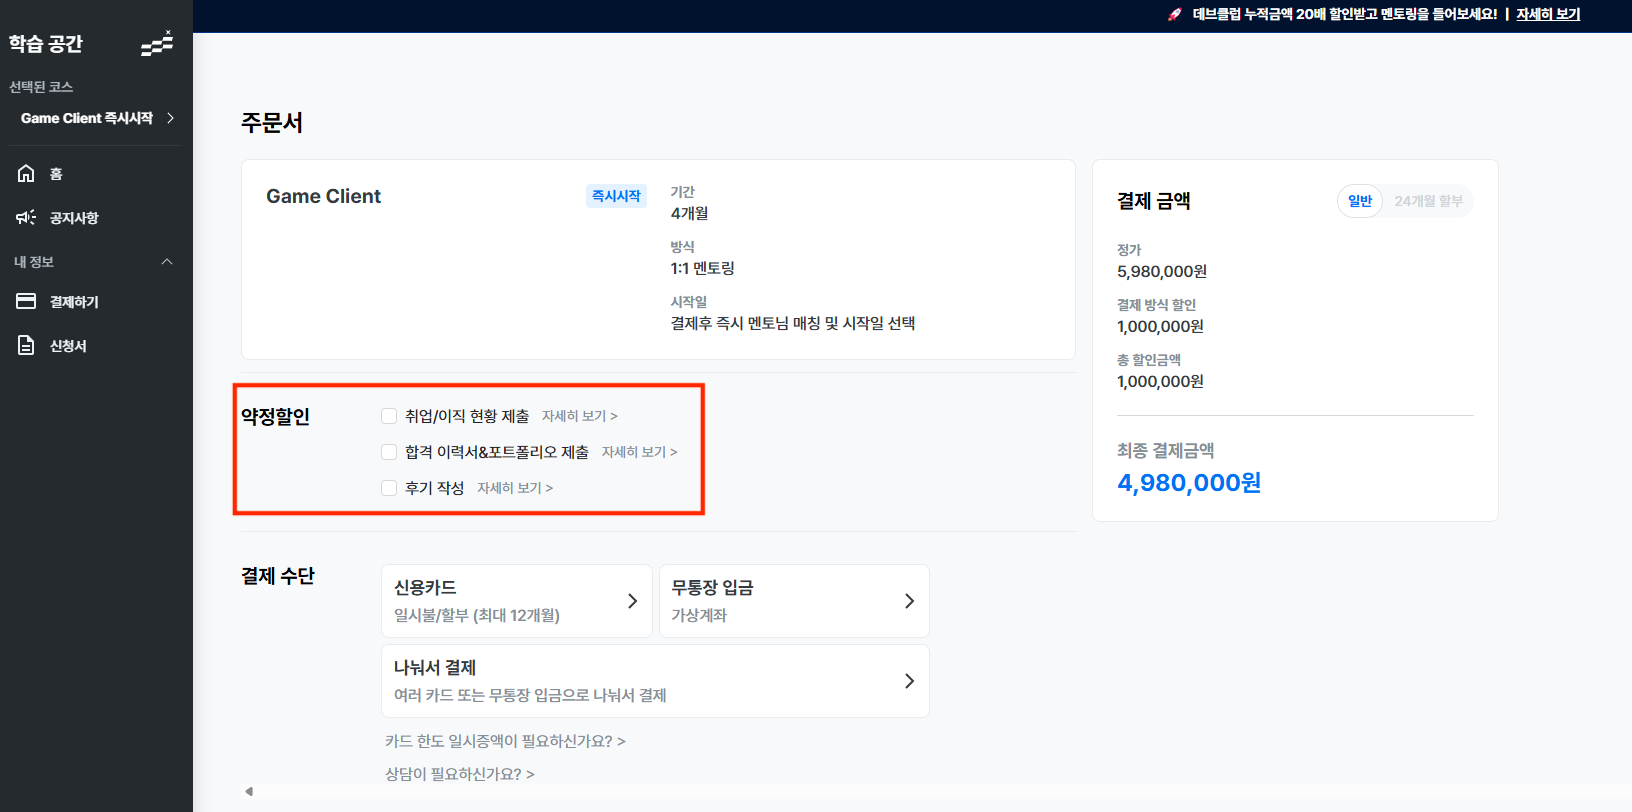Click the 주문서 page heading

(272, 122)
